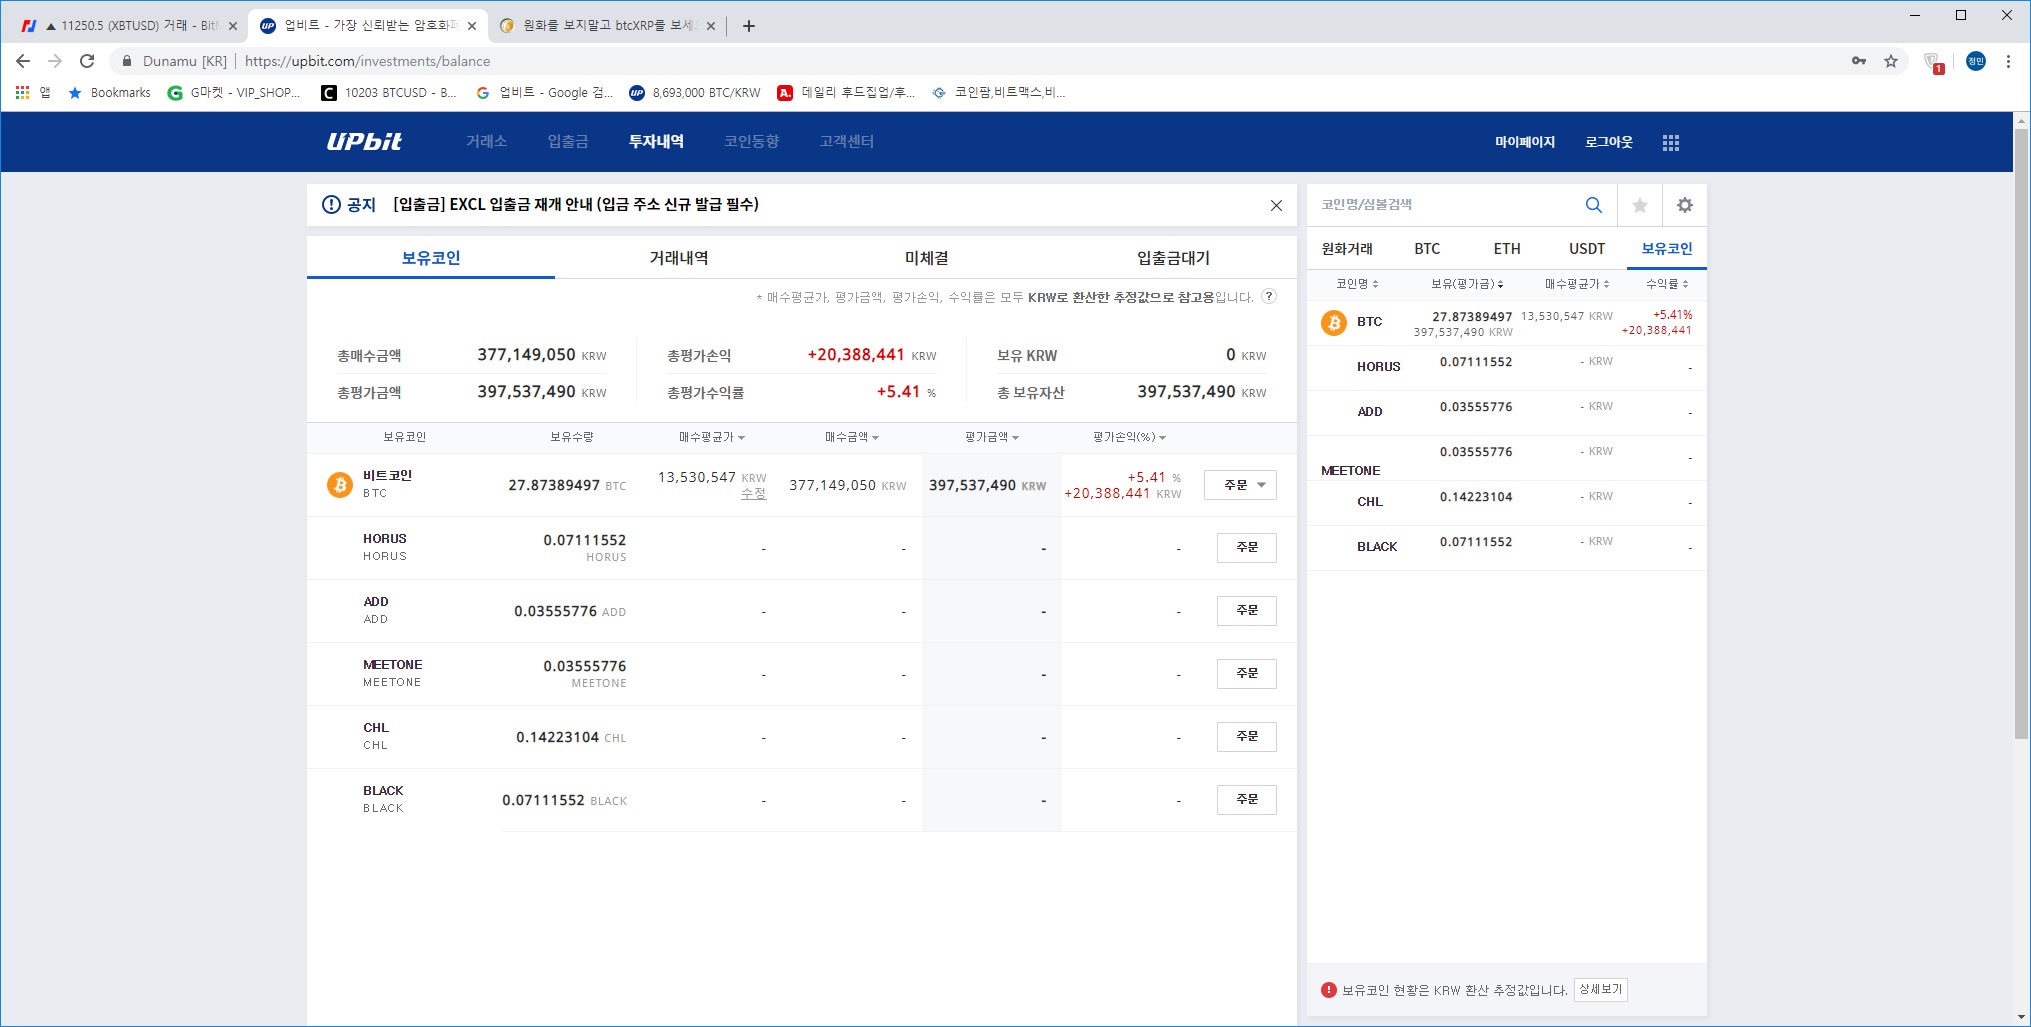
Task: Open the apps grid icon in UPbit header
Action: [x=1671, y=143]
